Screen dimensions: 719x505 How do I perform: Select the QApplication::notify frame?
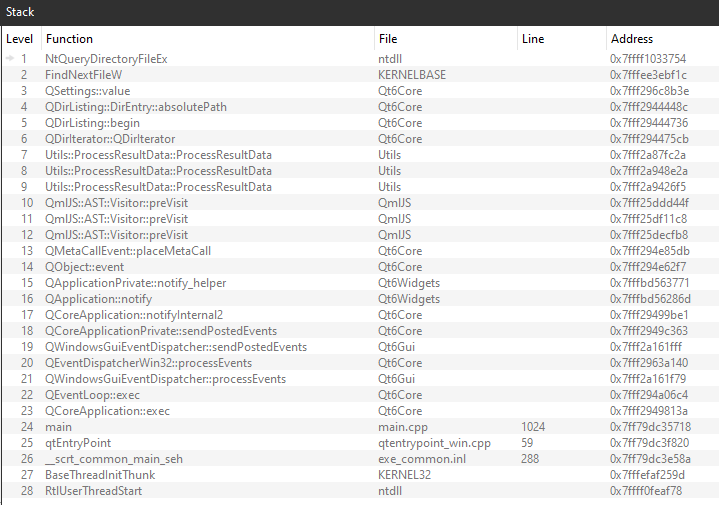point(99,299)
